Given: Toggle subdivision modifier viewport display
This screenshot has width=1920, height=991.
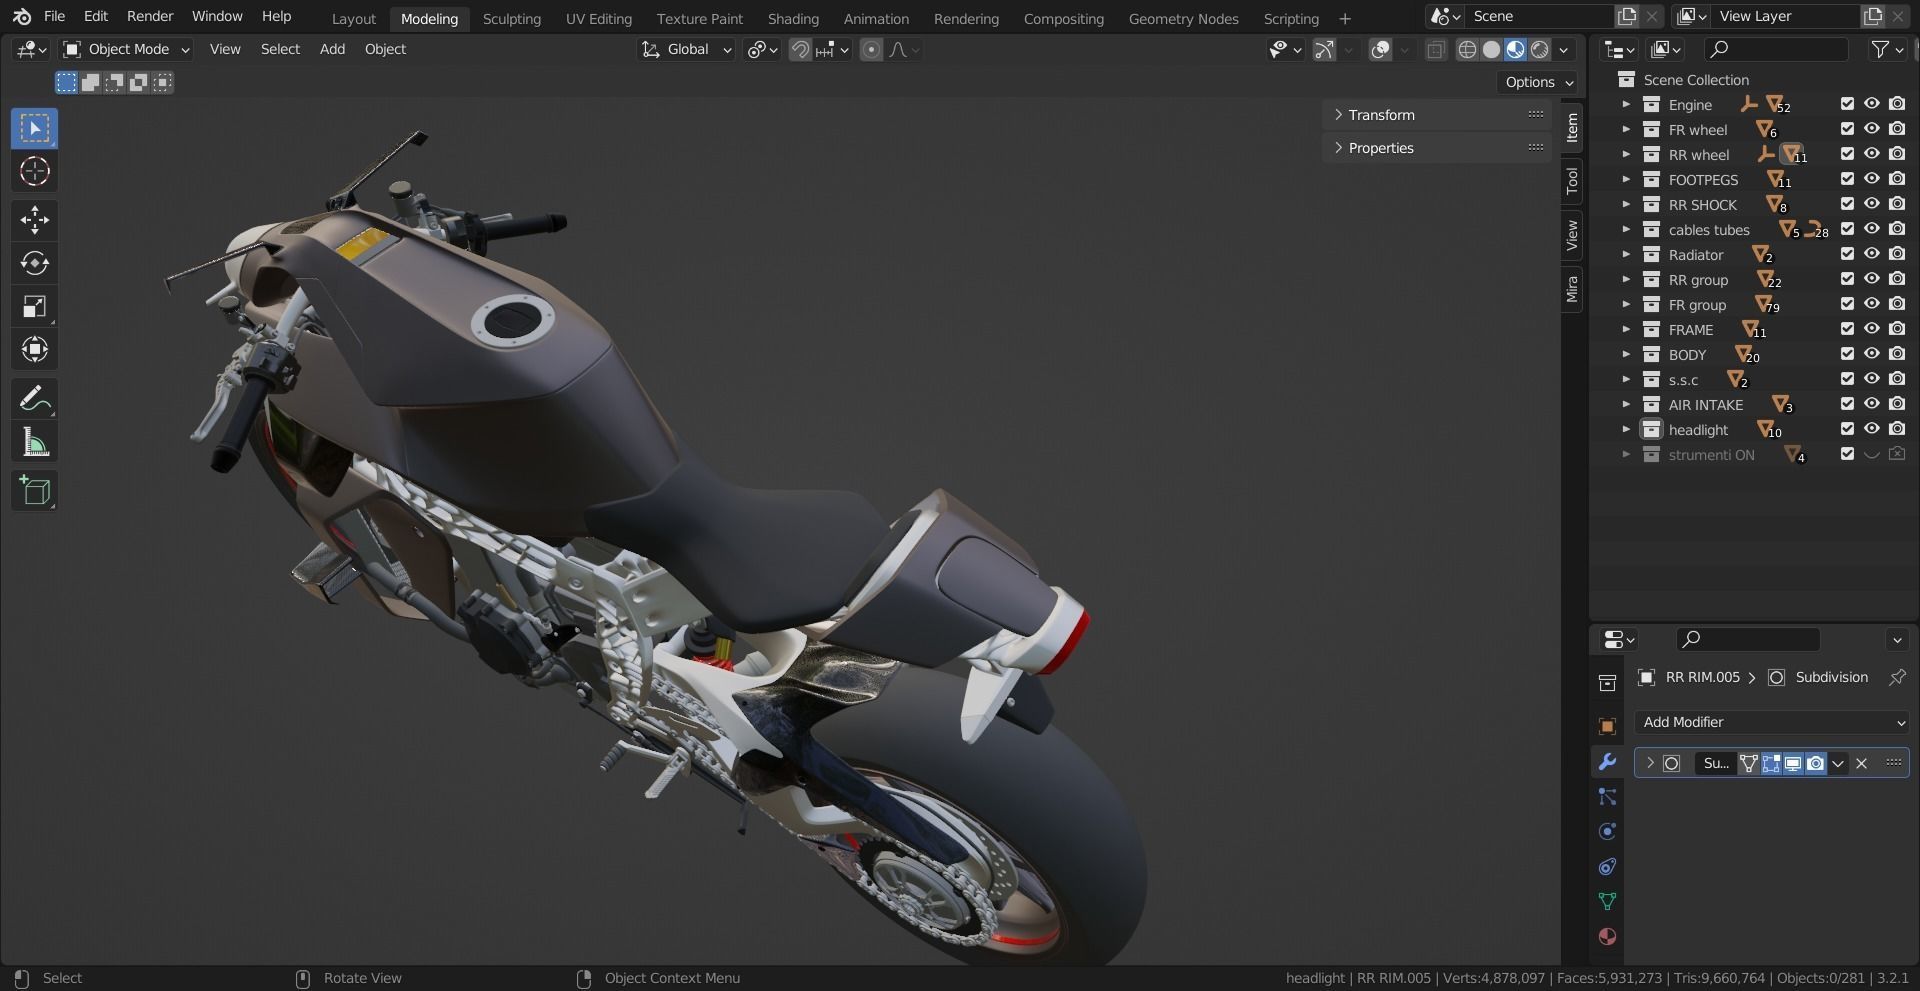Looking at the screenshot, I should (1793, 763).
